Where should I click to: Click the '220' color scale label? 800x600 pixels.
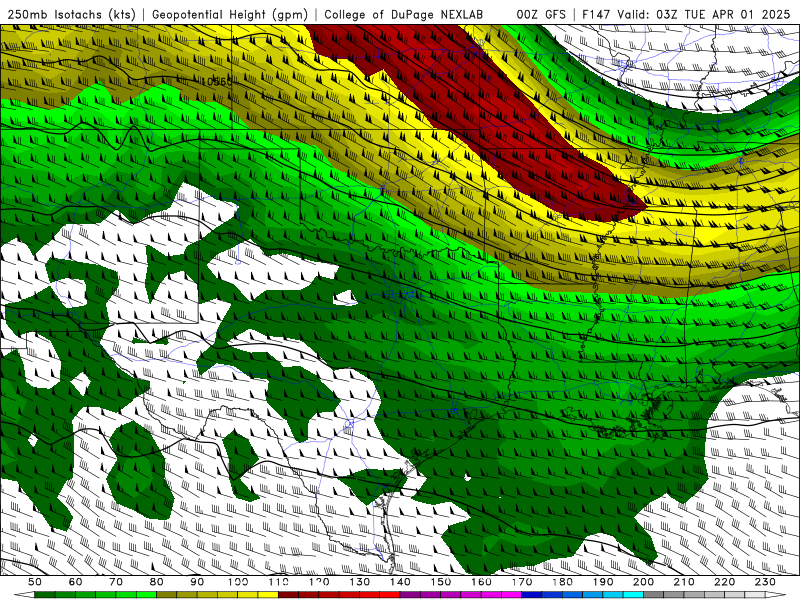point(724,582)
